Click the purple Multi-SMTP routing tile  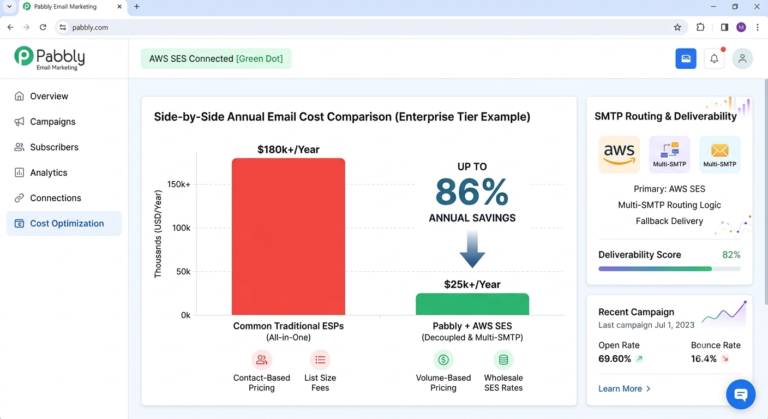pyautogui.click(x=670, y=154)
